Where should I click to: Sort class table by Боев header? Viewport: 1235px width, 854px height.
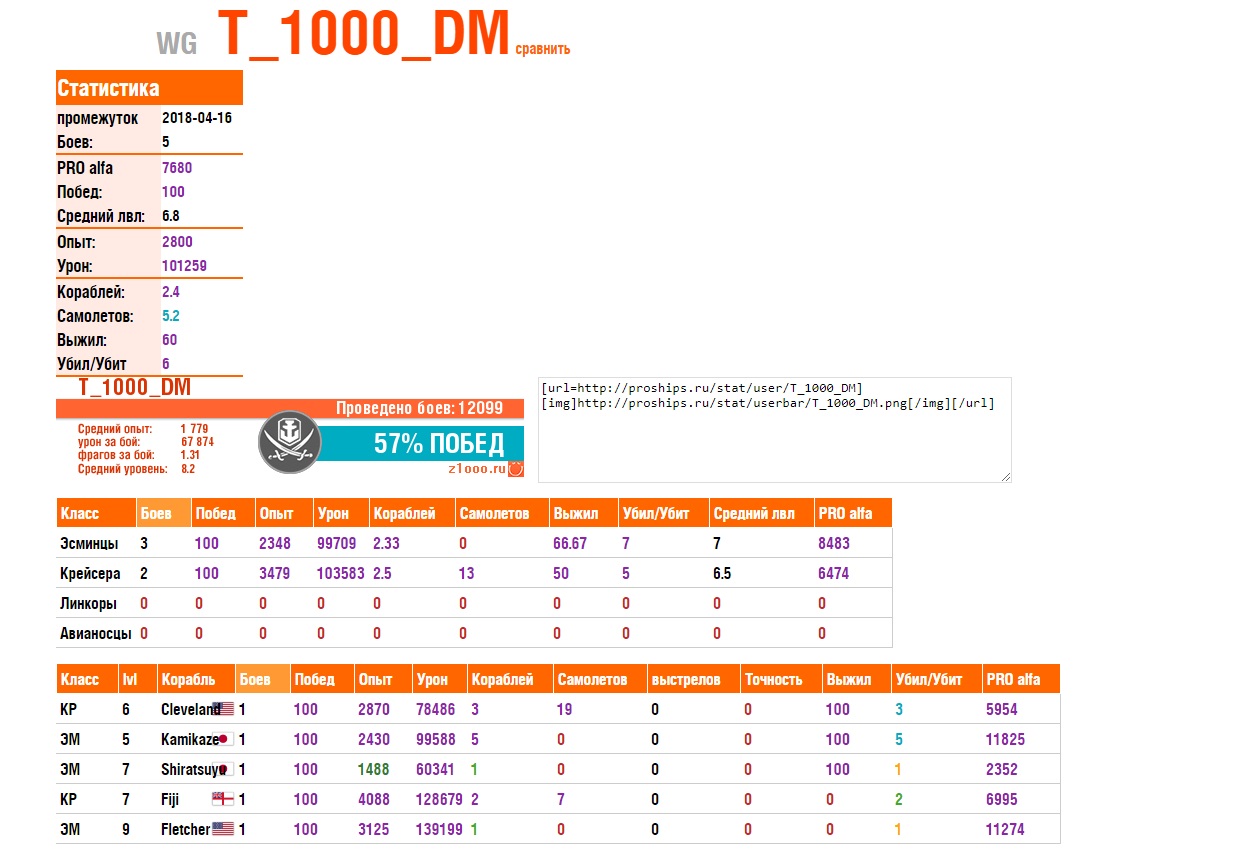point(163,513)
